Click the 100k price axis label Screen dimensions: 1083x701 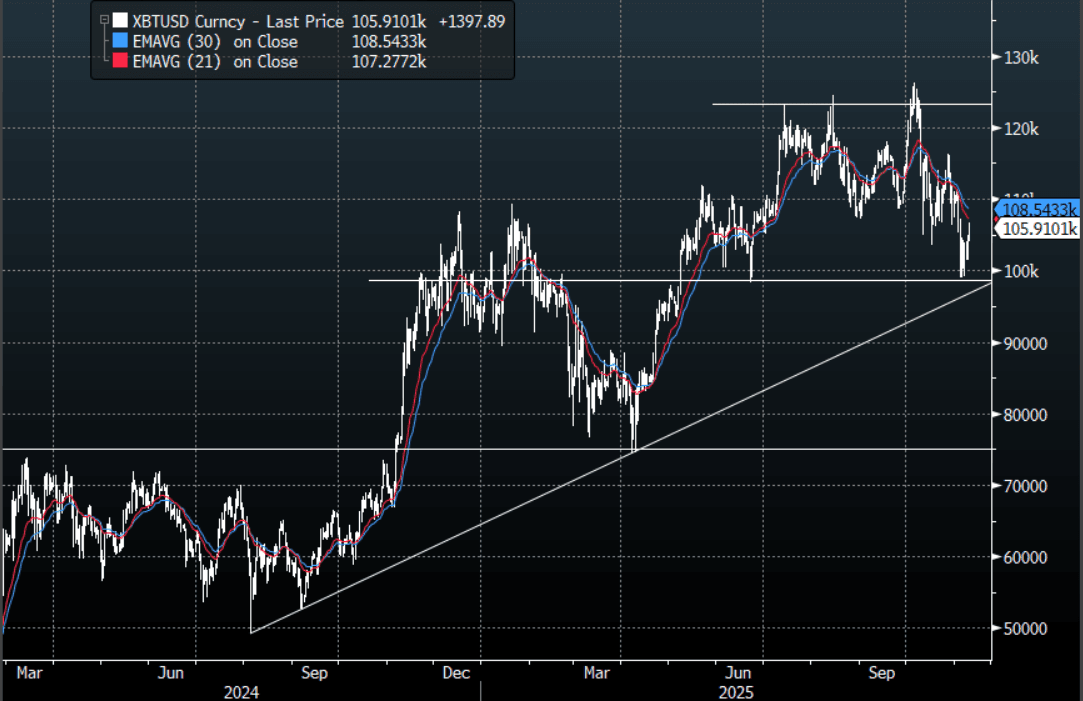[x=1021, y=272]
